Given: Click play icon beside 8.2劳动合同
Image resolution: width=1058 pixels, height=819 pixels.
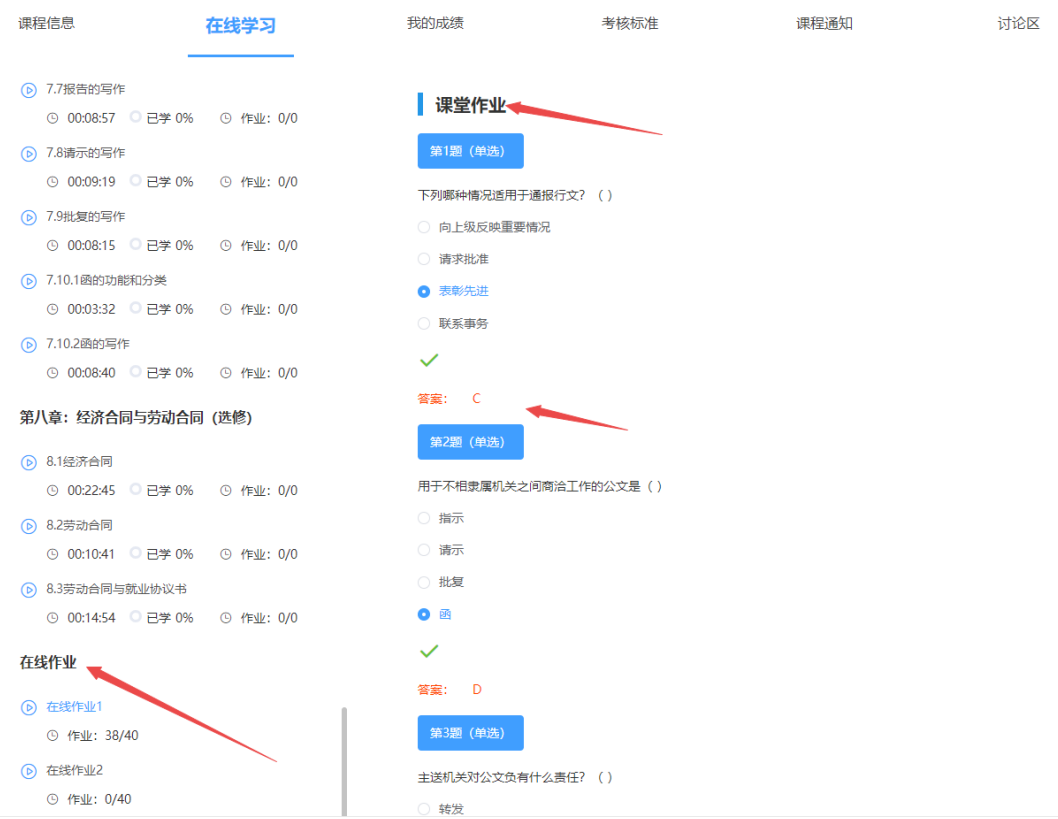Looking at the screenshot, I should (28, 526).
